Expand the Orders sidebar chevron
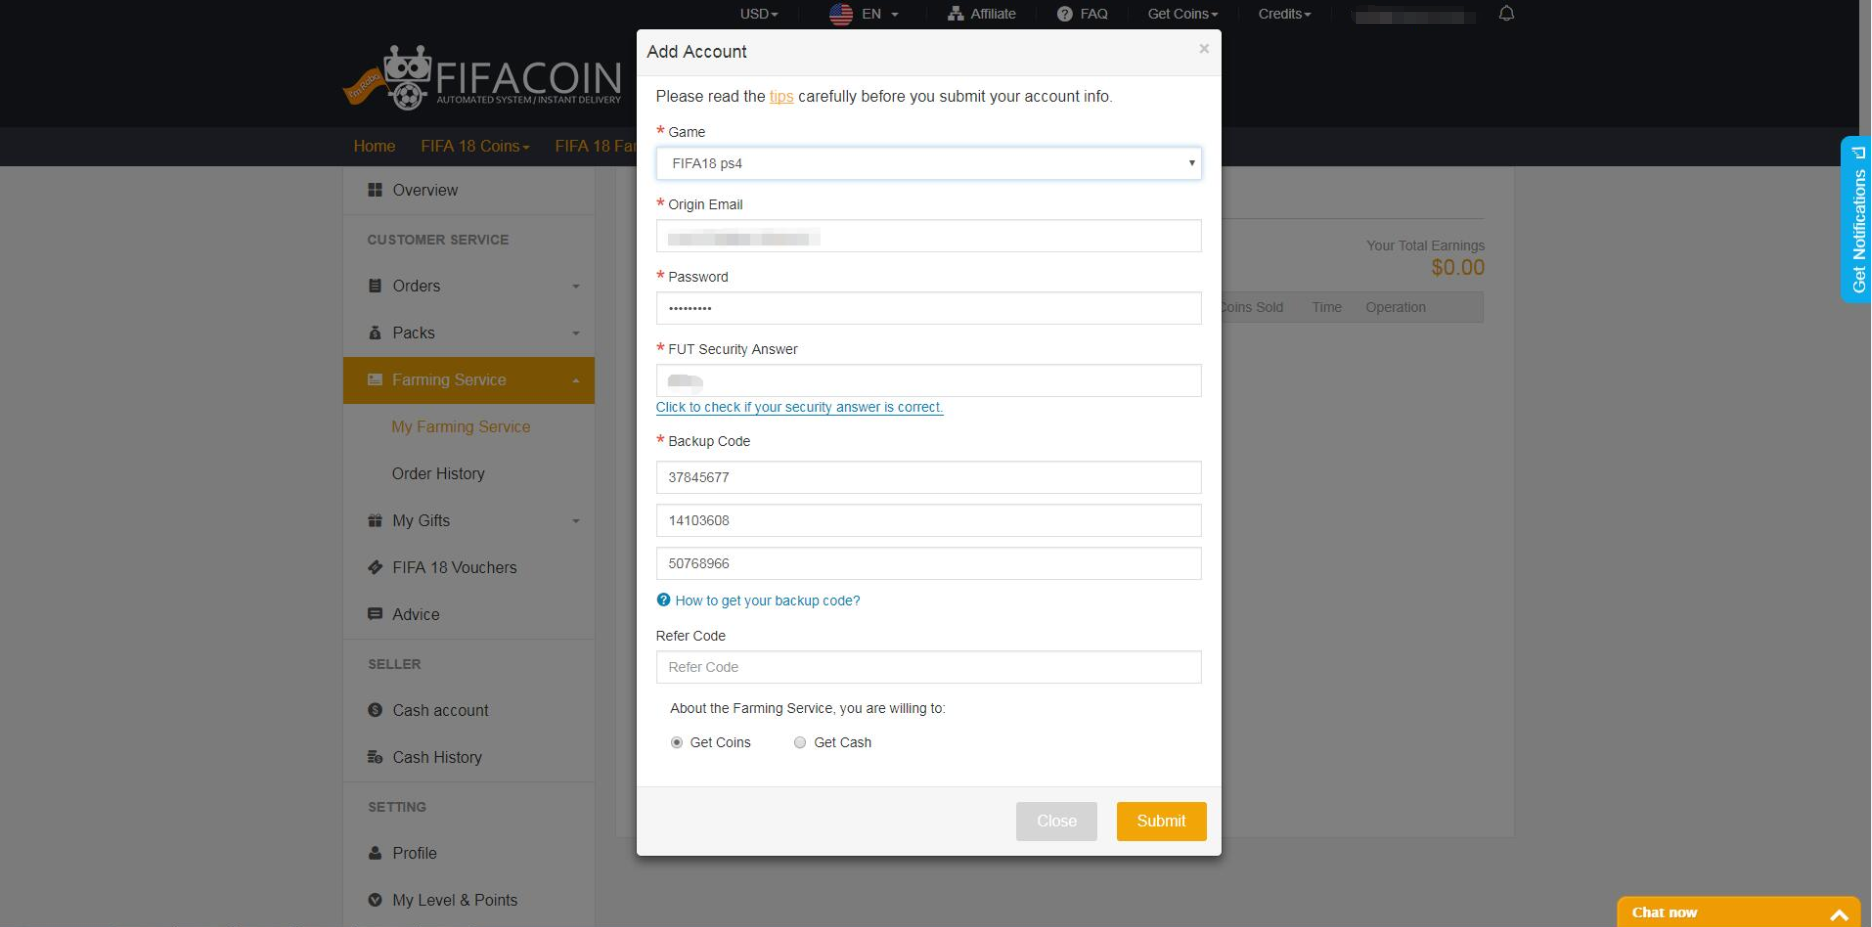This screenshot has height=927, width=1872. pos(576,287)
